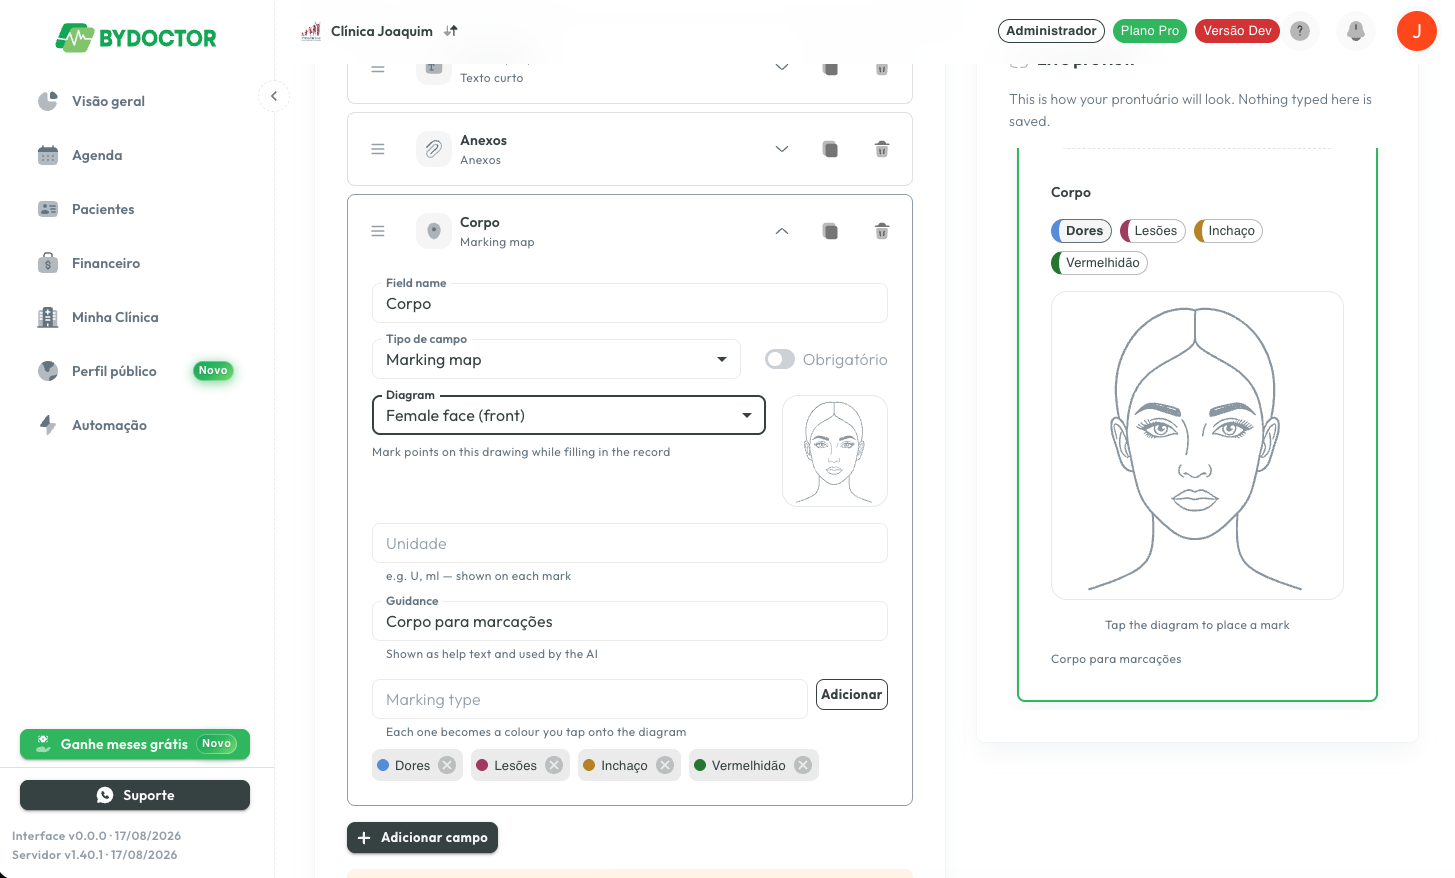Click the Marking type input
The image size is (1455, 878).
590,699
